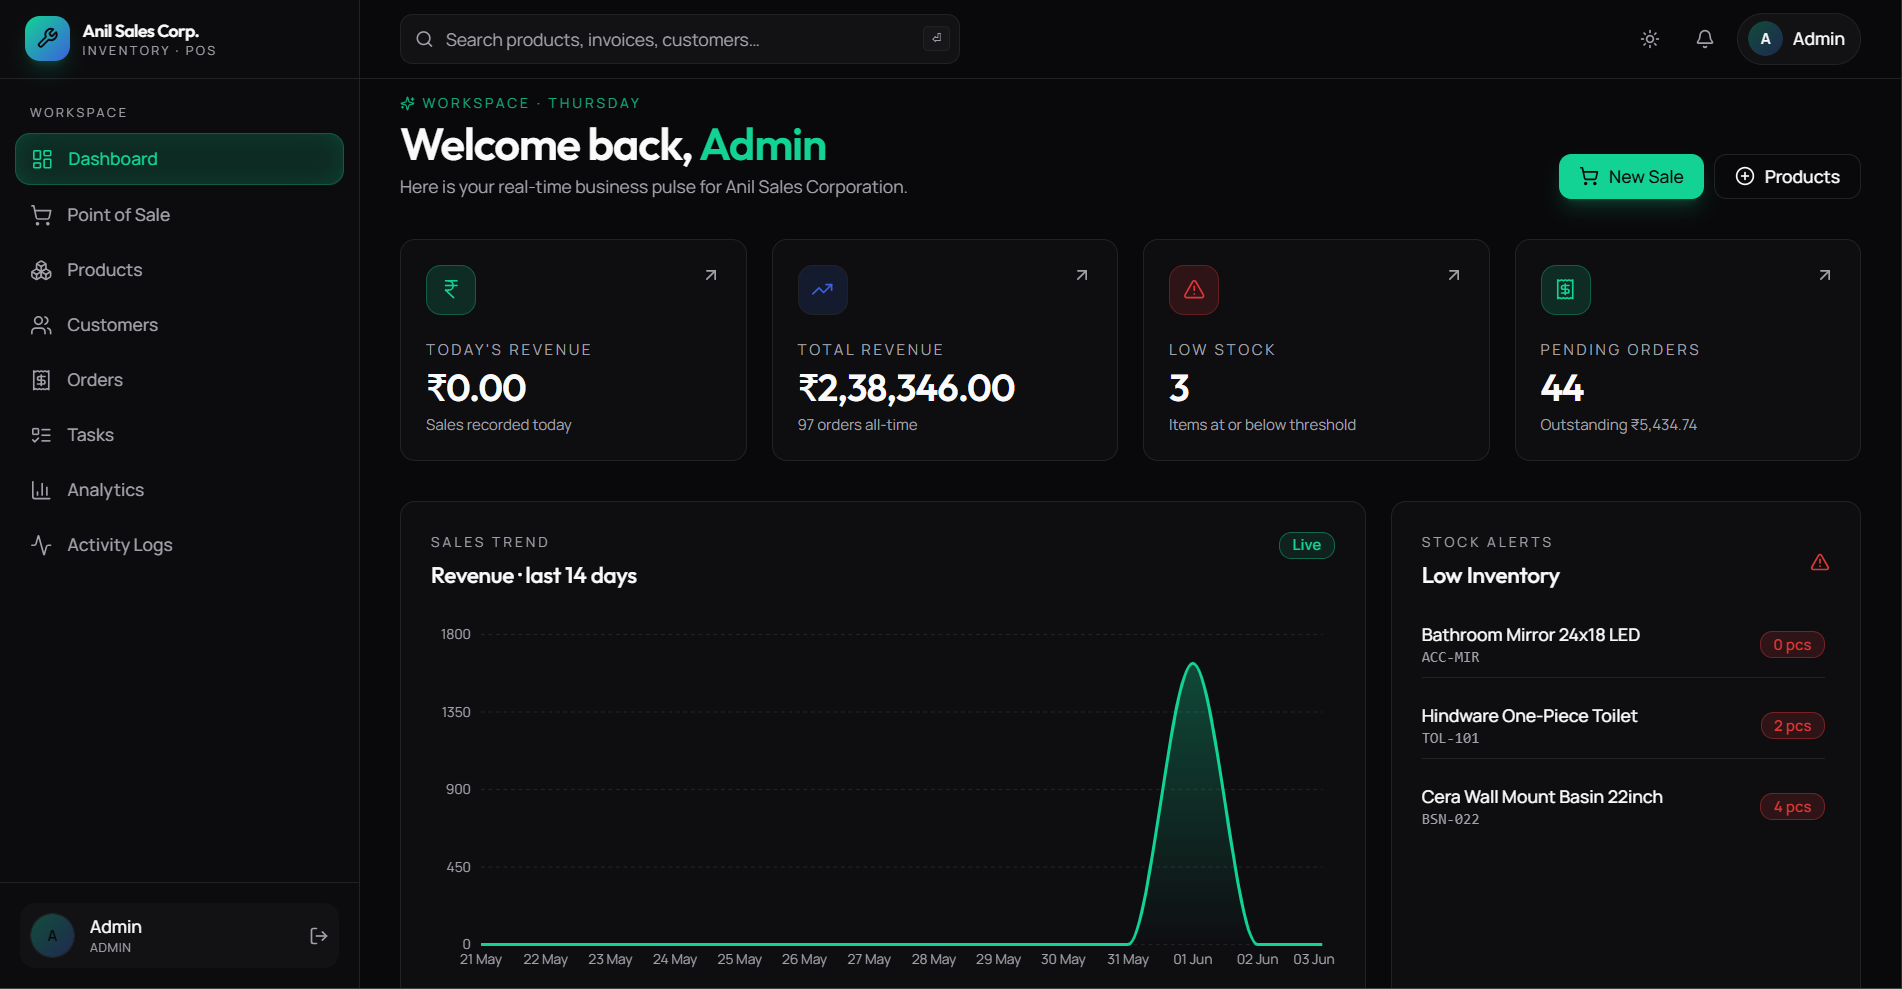Open notifications bell icon
Screen dimensions: 1902x989
coord(1705,39)
